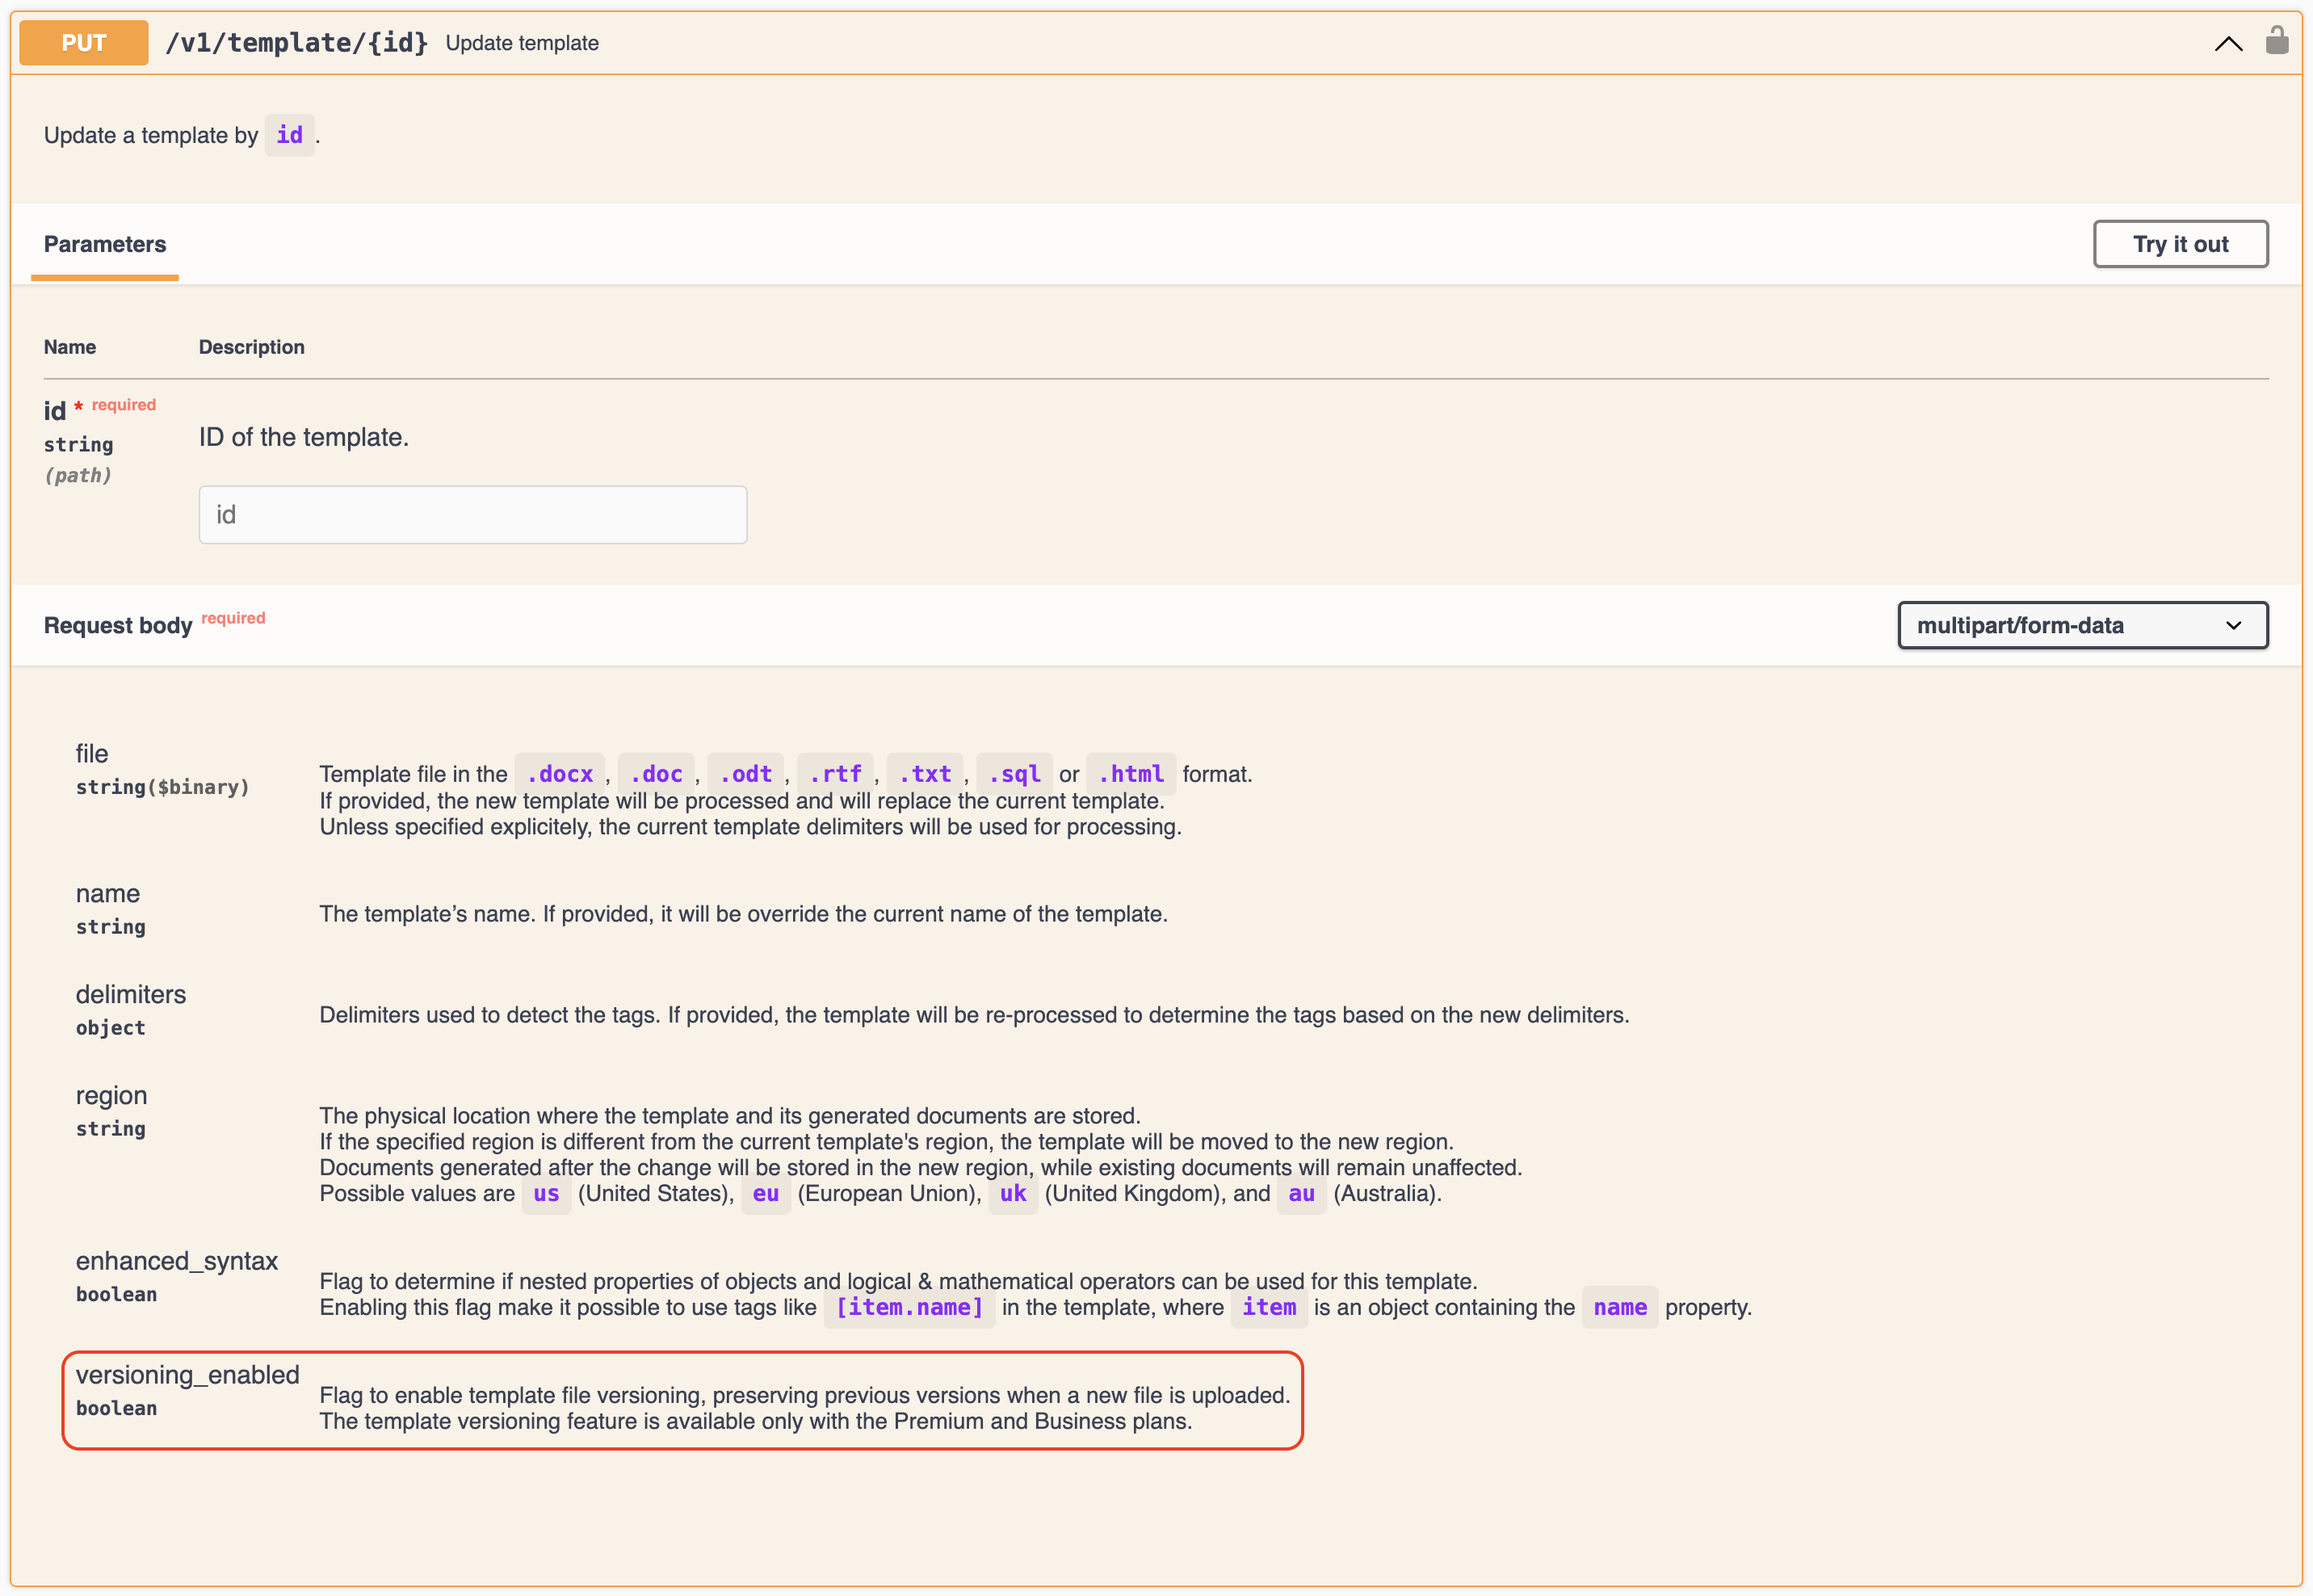Click the '.sql' format code tag

pos(1015,774)
